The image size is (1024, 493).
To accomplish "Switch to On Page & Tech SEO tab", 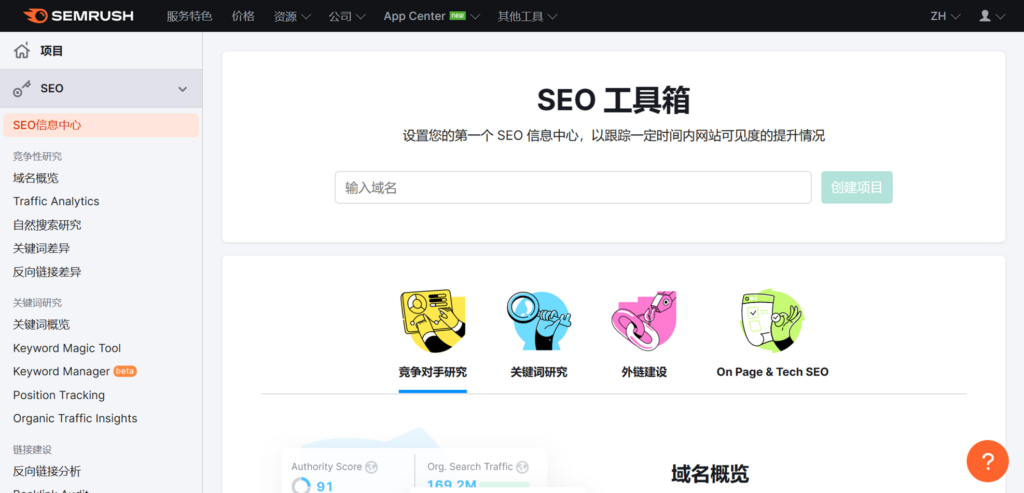I will pos(773,372).
